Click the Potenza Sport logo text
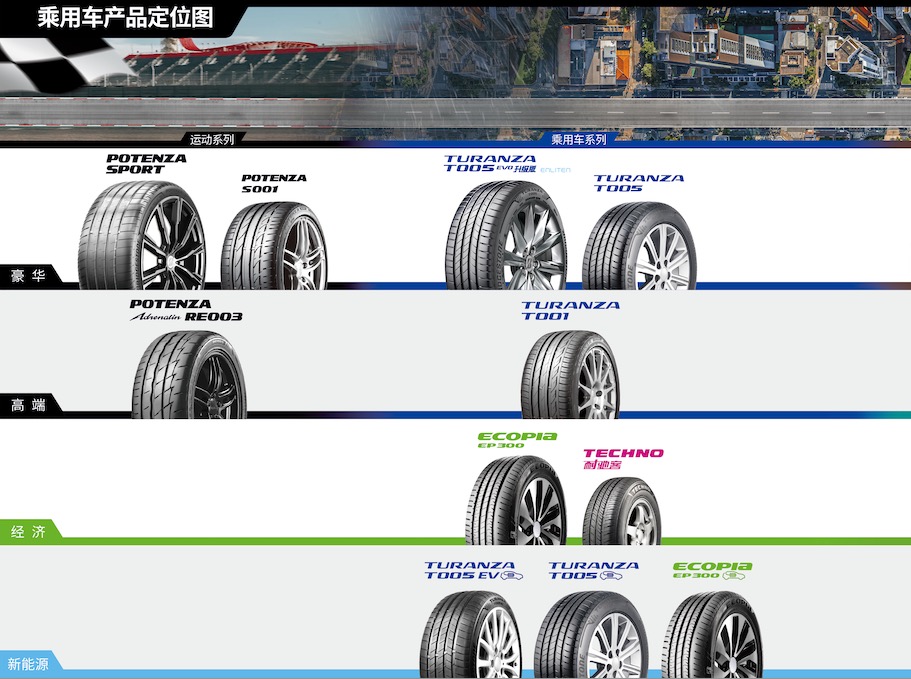The image size is (911, 679). point(146,164)
